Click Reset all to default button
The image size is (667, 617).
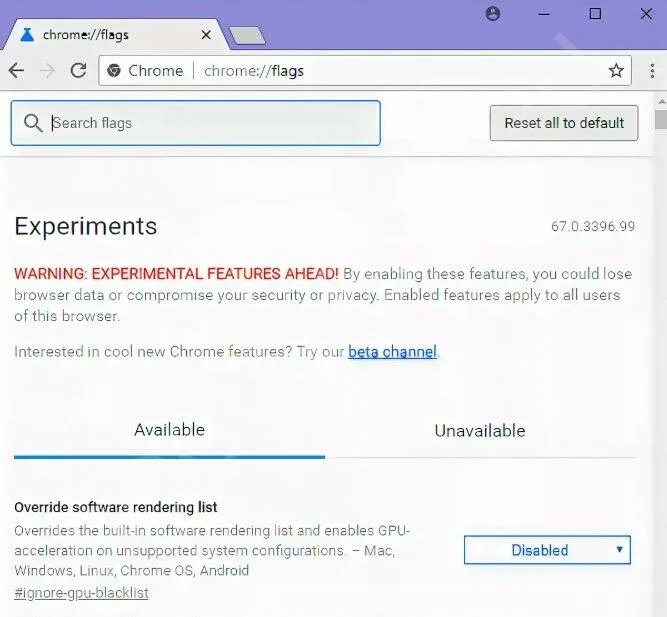pos(564,123)
